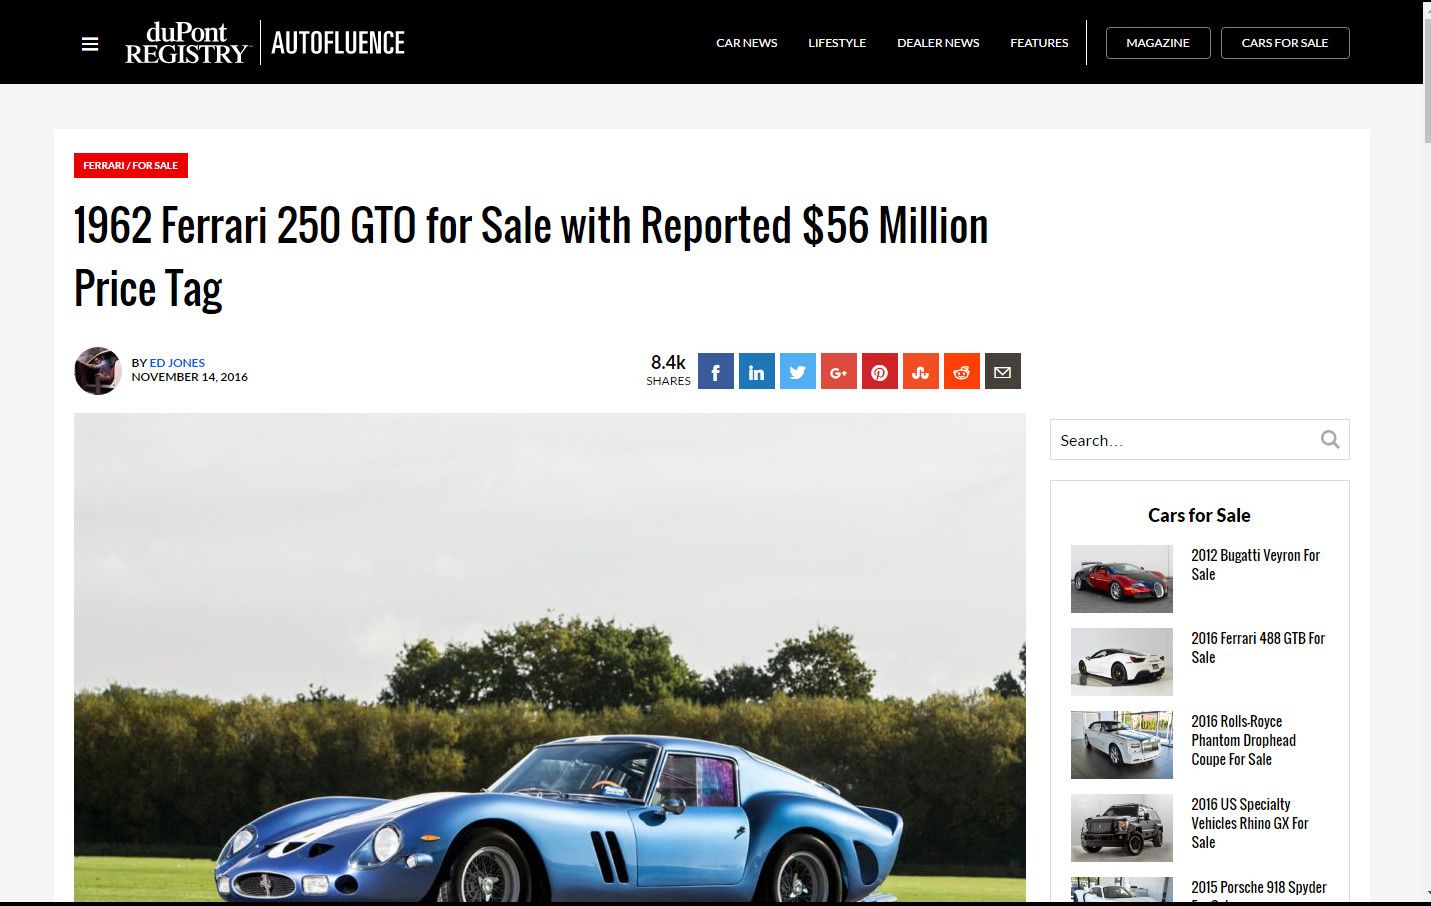Share article on Twitter

click(798, 372)
